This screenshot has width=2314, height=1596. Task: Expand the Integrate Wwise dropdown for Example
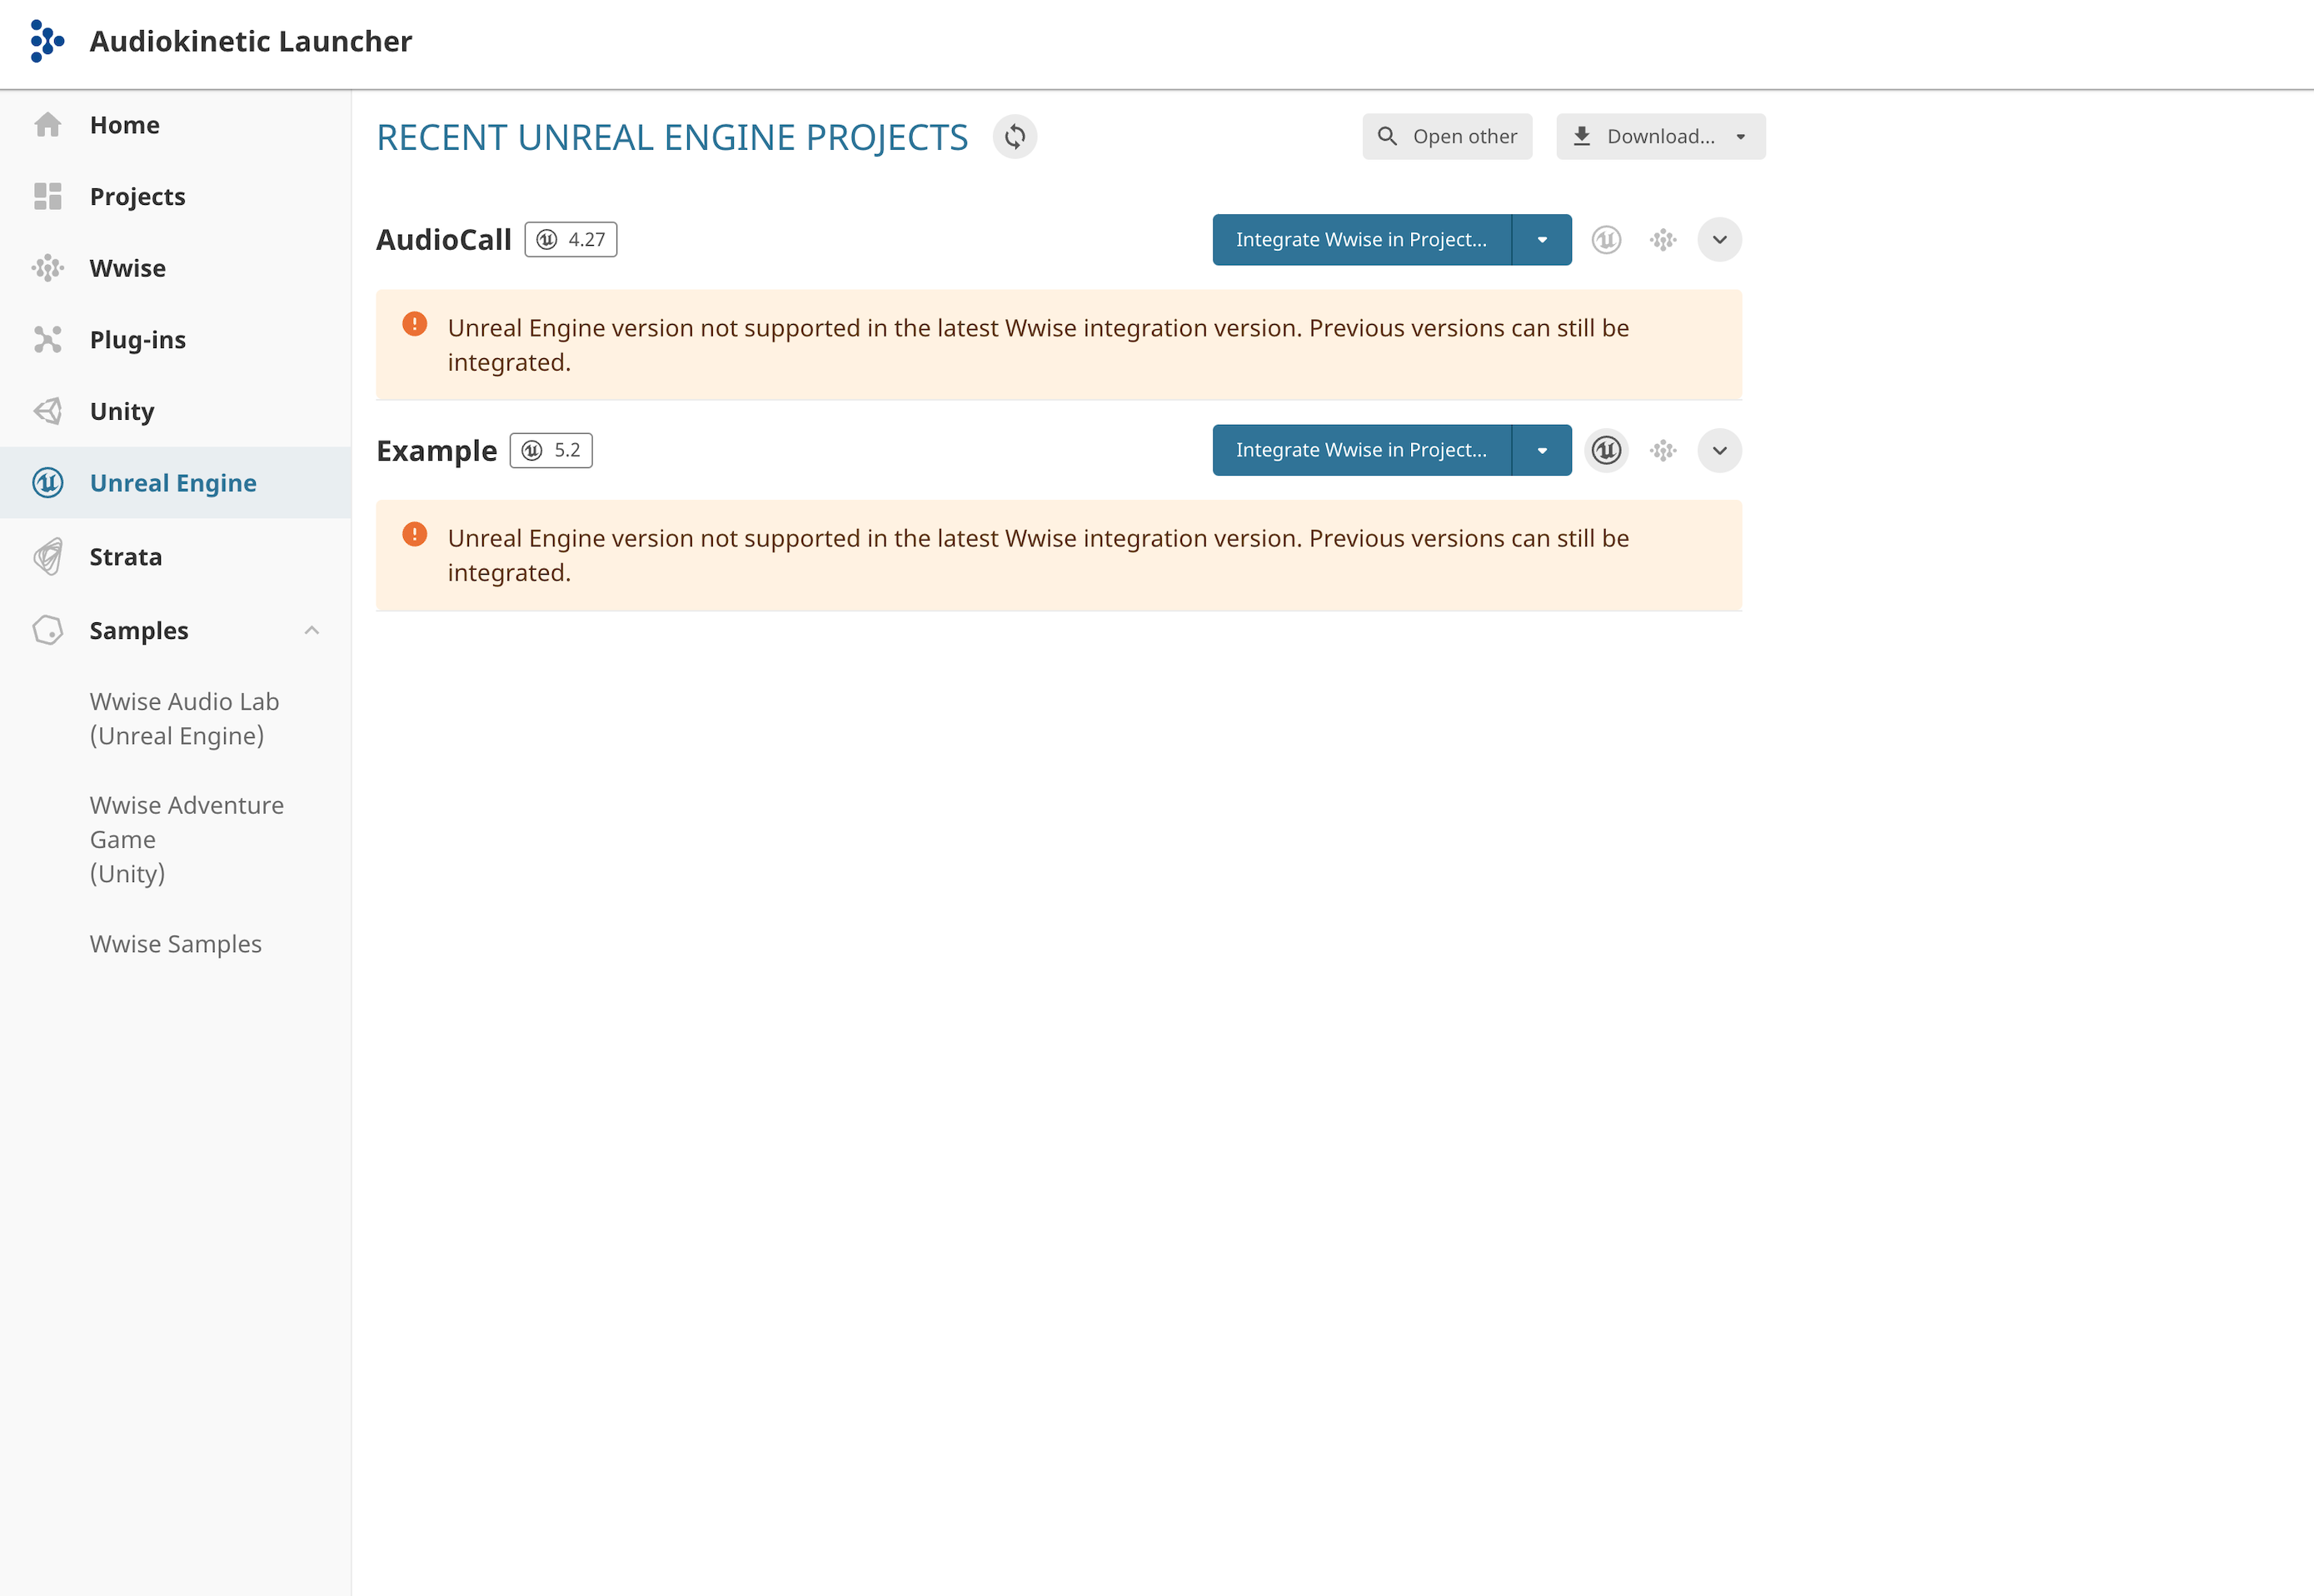pyautogui.click(x=1542, y=450)
